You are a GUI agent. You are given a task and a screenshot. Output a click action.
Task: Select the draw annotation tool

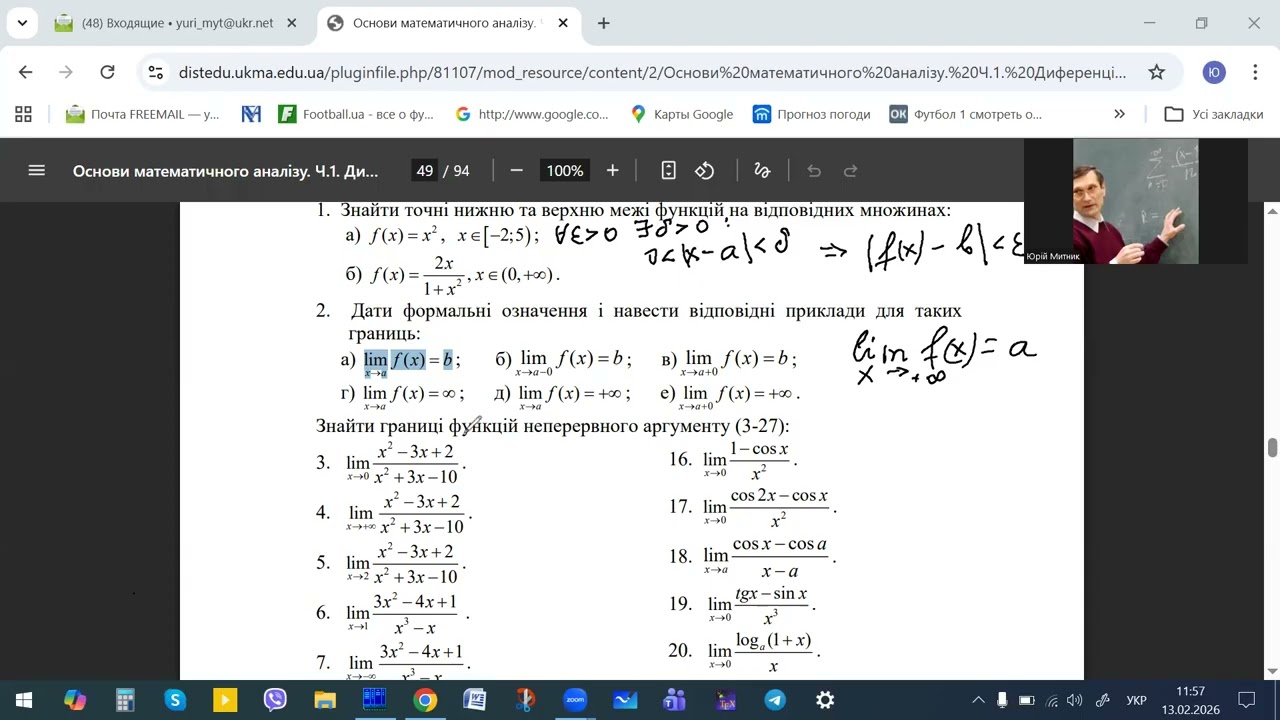pyautogui.click(x=762, y=171)
